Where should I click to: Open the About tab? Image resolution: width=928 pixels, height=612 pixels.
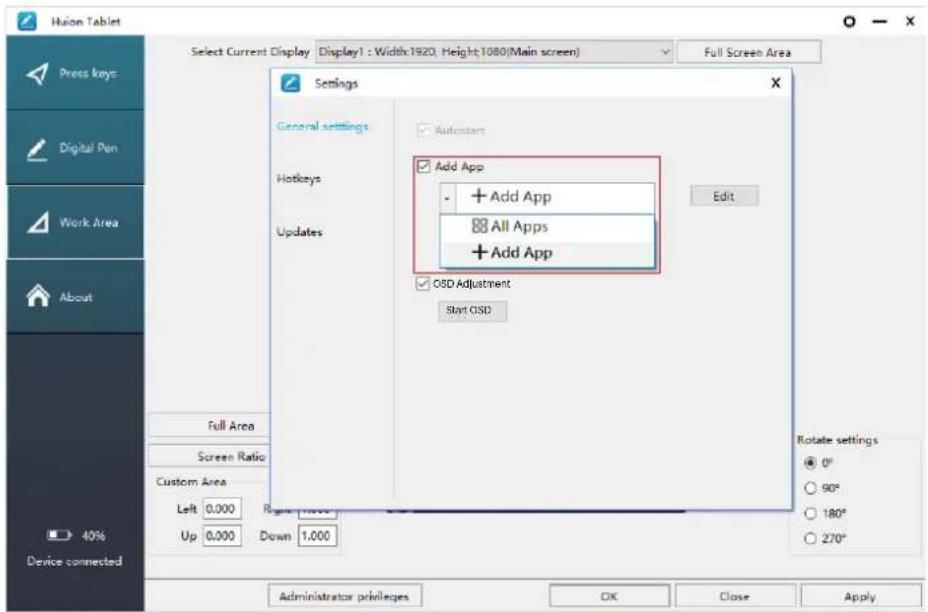coord(75,296)
